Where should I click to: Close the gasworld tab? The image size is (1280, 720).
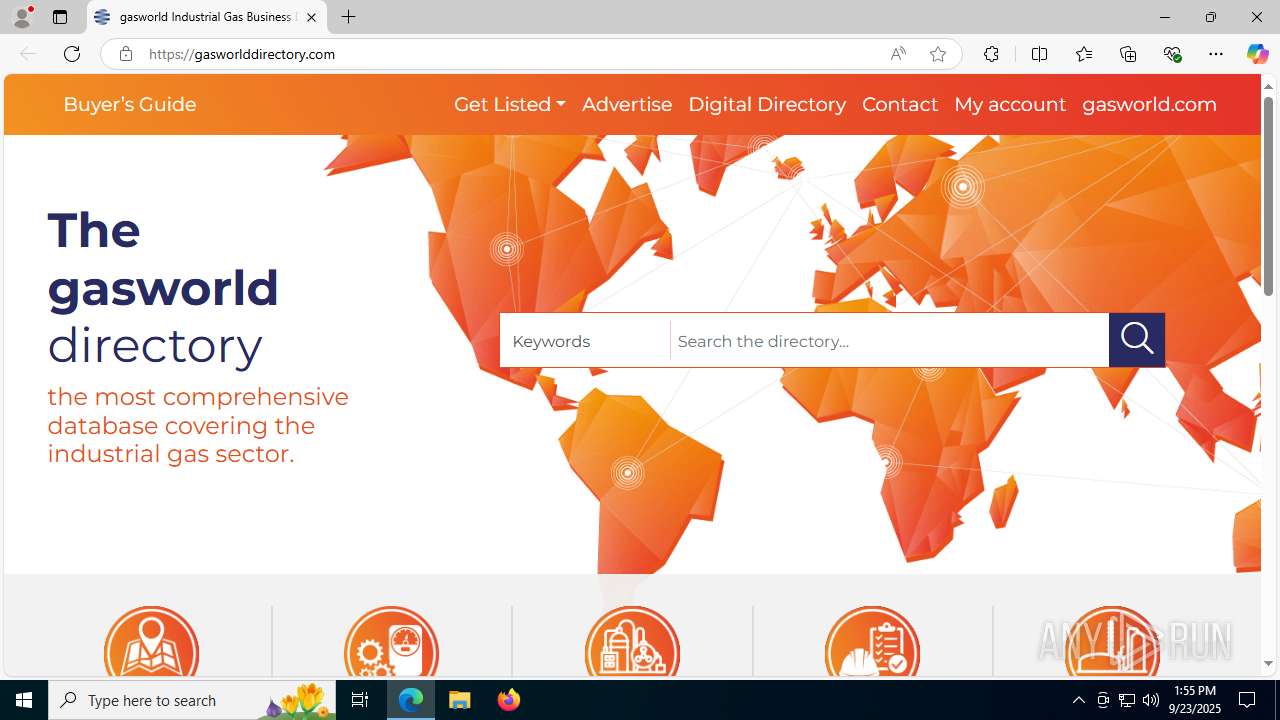311,17
